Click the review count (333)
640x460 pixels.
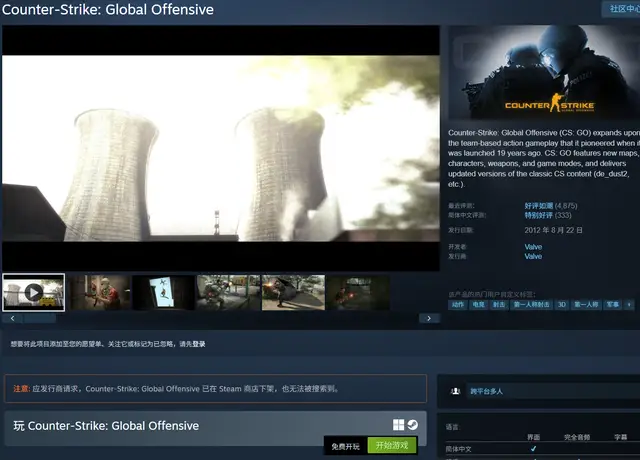(563, 215)
